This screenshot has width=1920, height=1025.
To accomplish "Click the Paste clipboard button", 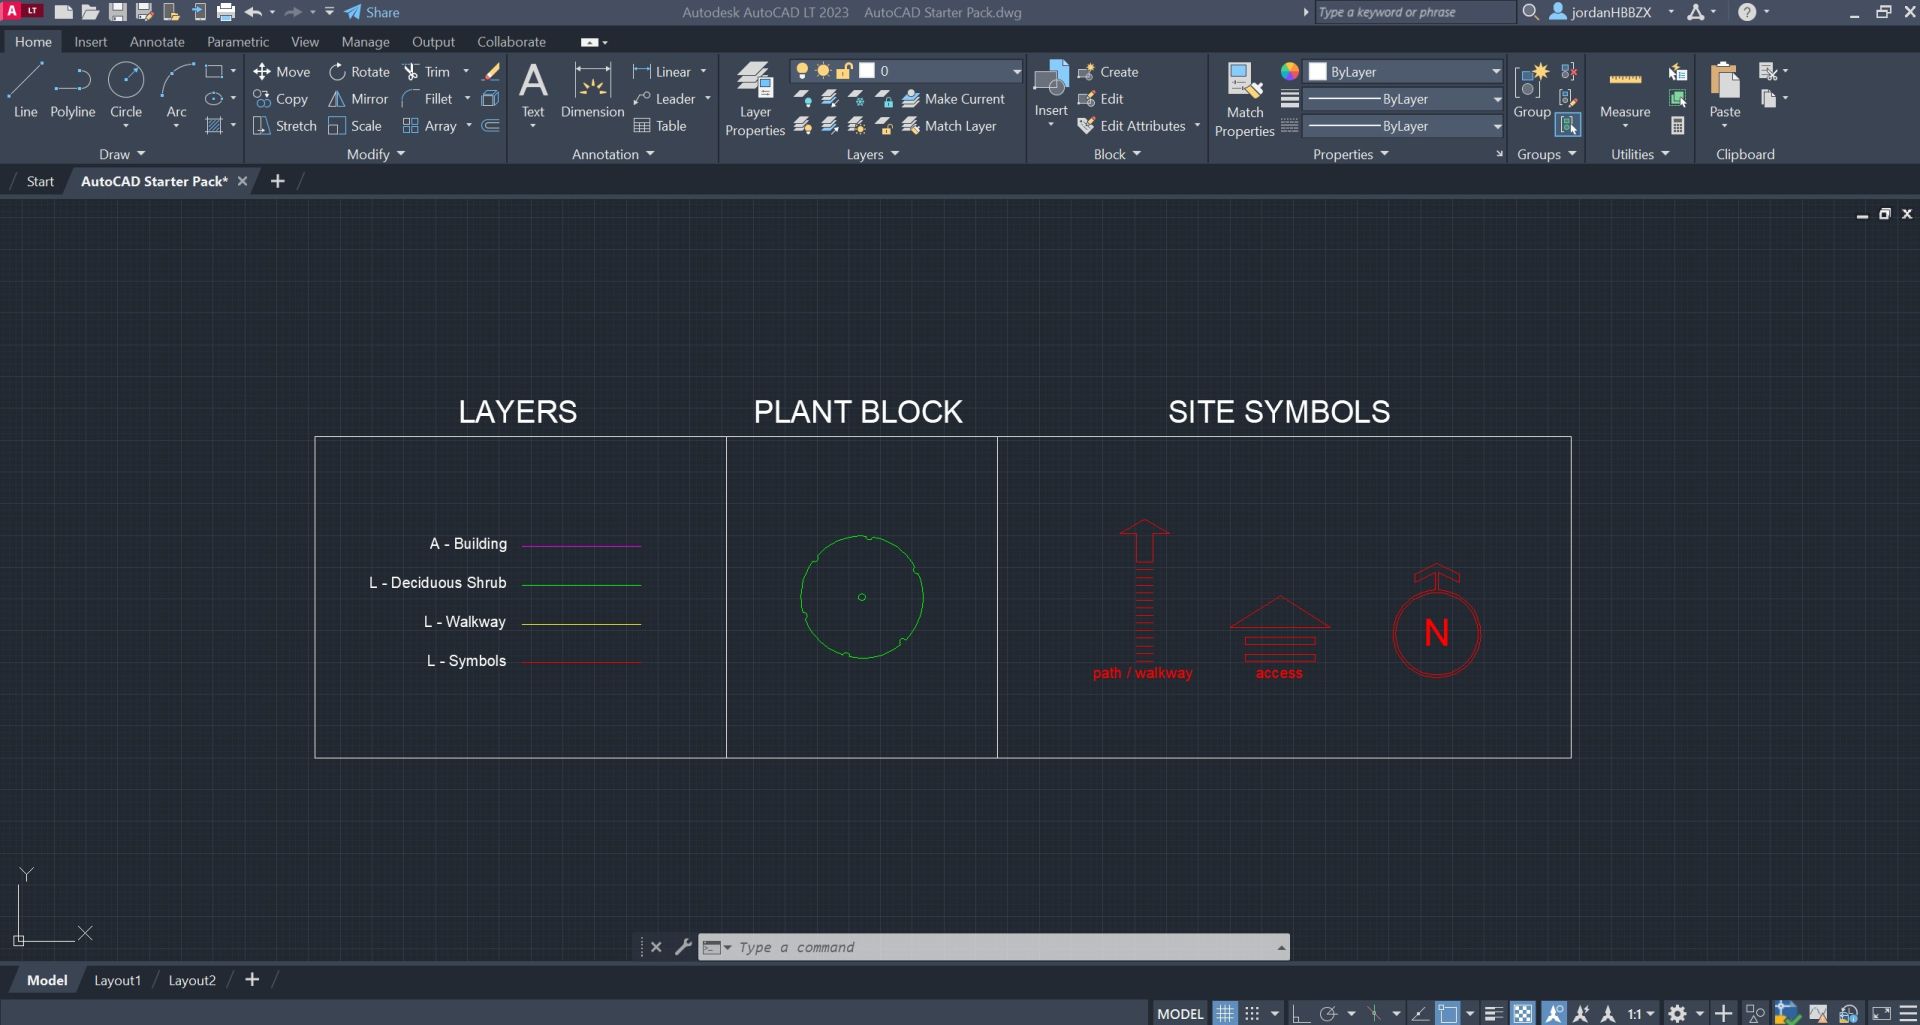I will tap(1725, 90).
